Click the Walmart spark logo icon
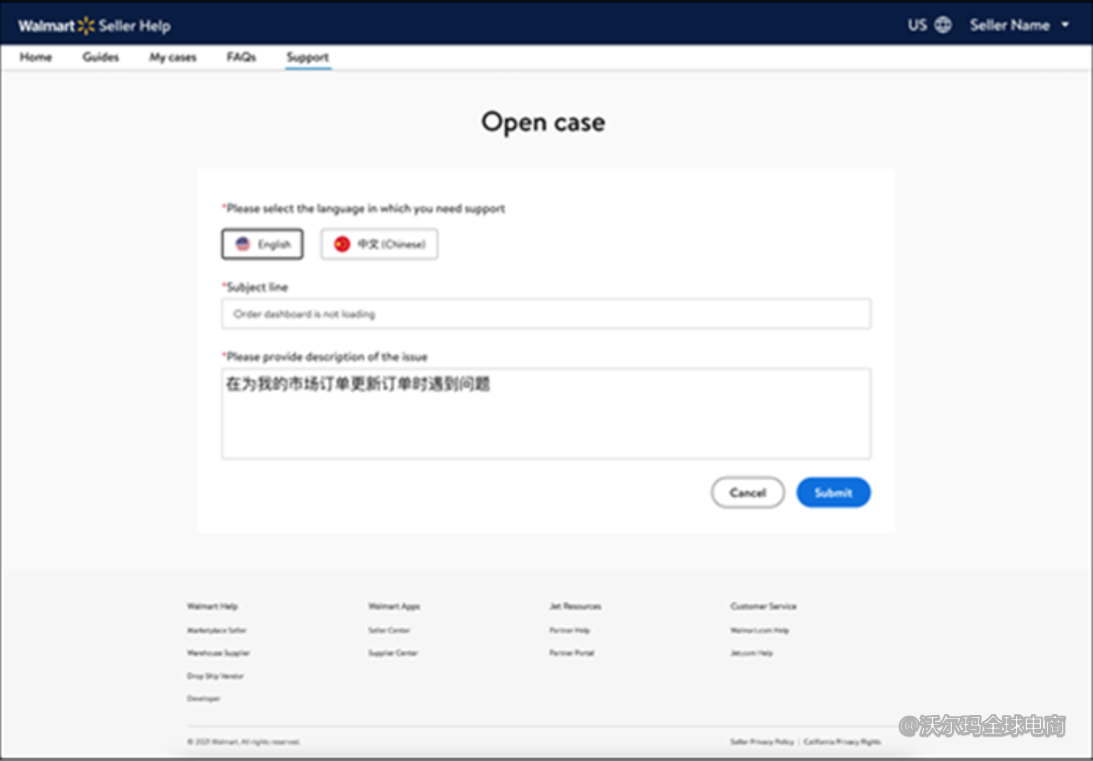Screen dimensions: 1093x761 coord(86,26)
